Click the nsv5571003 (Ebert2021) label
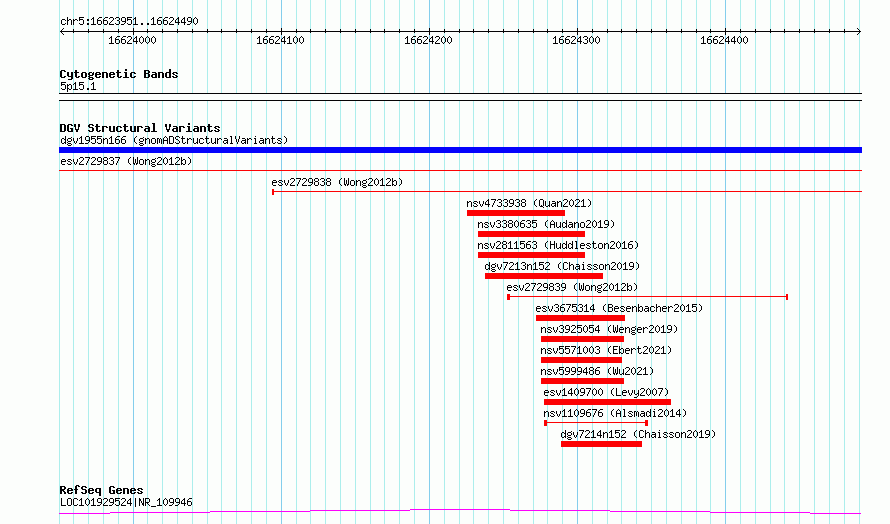This screenshot has width=890, height=524. tap(606, 350)
